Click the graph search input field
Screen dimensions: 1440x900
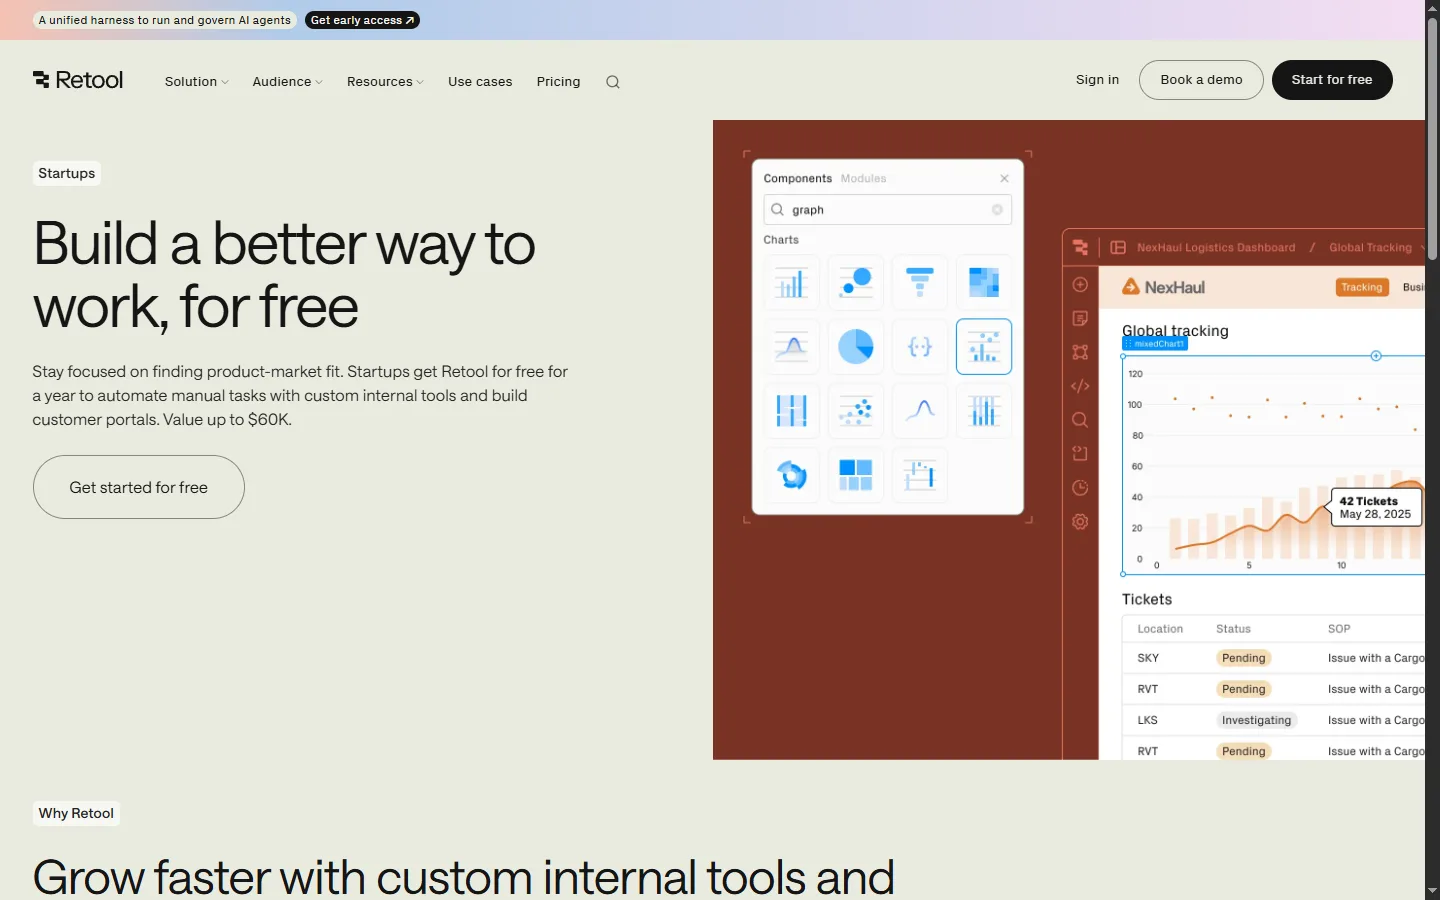click(887, 210)
